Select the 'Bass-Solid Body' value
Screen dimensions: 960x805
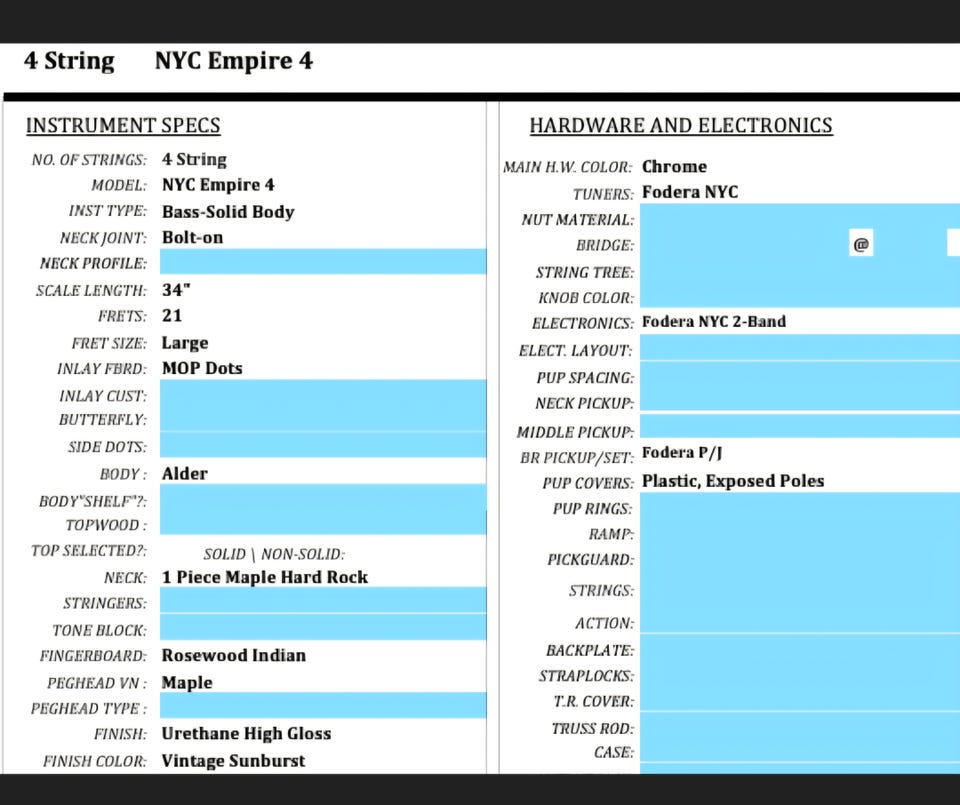pos(228,212)
